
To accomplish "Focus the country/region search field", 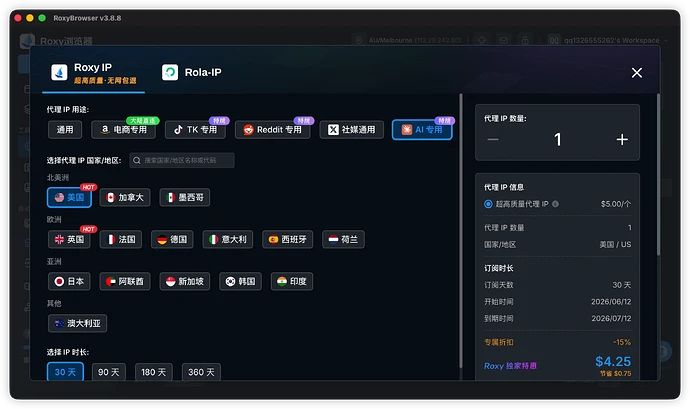I will pos(182,160).
